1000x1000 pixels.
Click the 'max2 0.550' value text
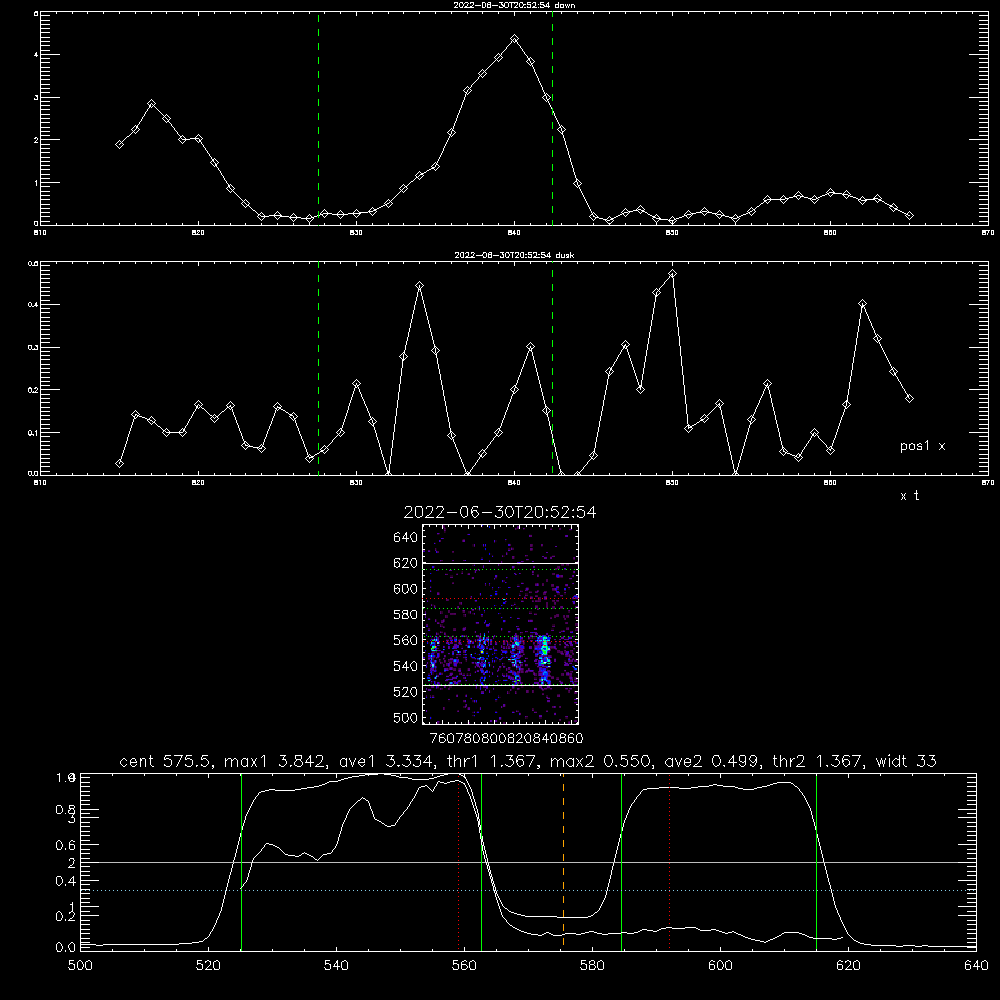(x=601, y=761)
